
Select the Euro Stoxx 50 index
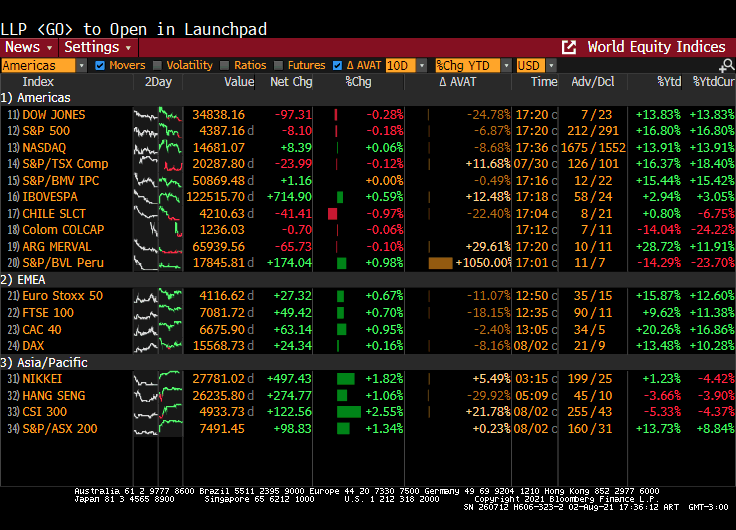(x=62, y=296)
